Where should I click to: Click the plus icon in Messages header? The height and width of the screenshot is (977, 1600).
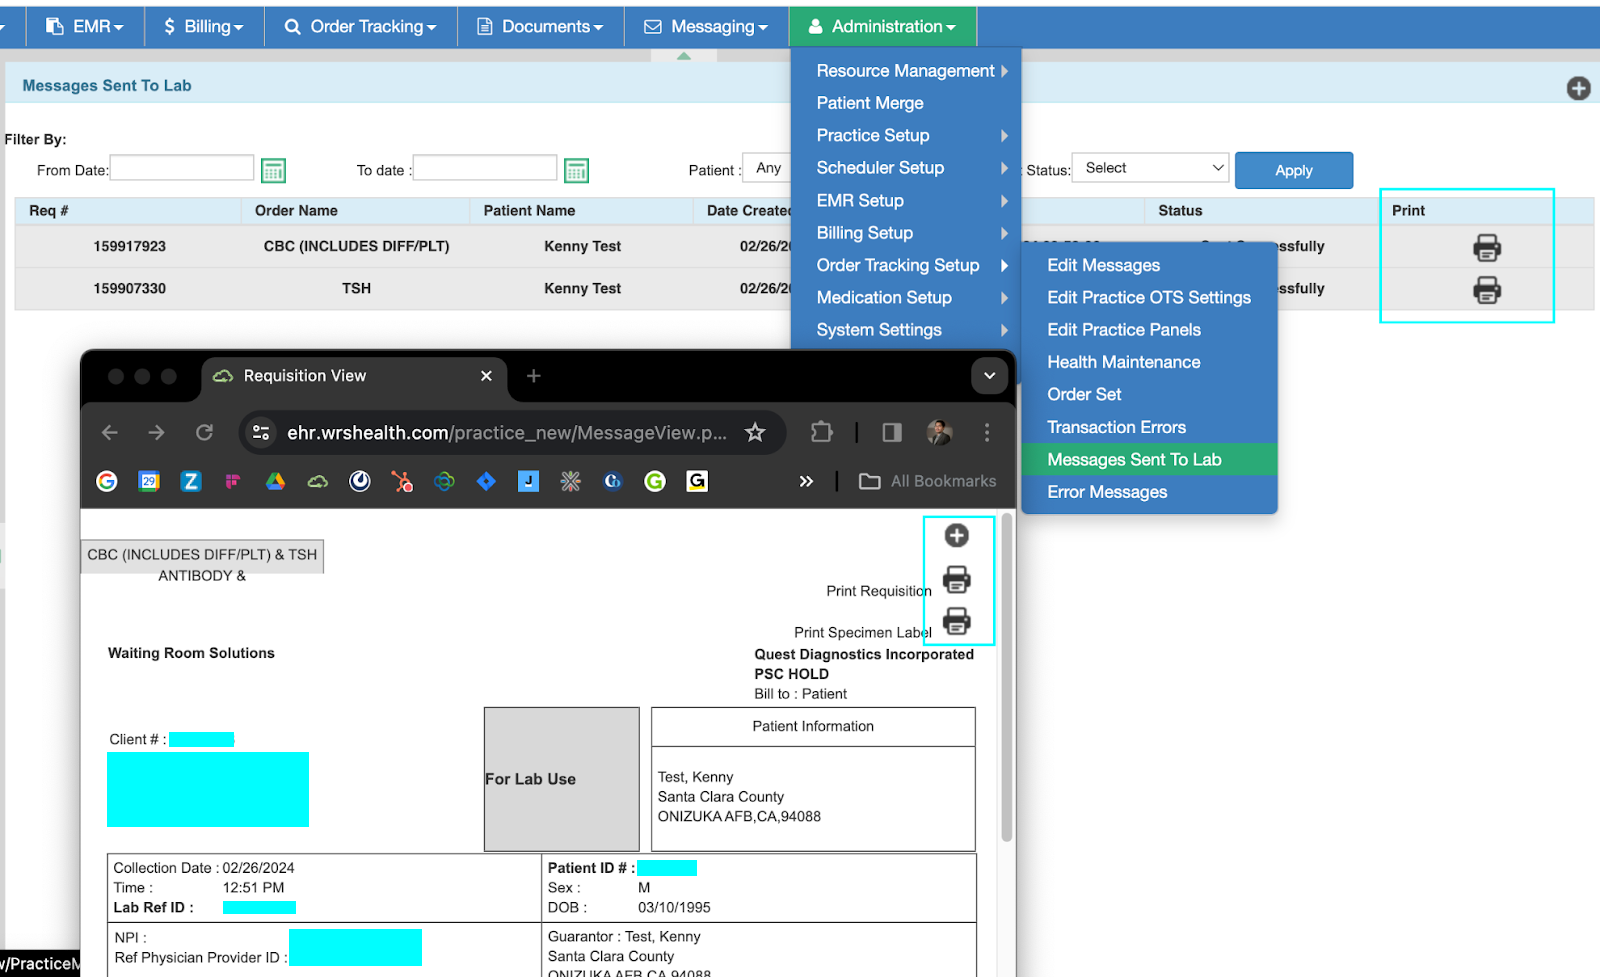pos(1578,88)
